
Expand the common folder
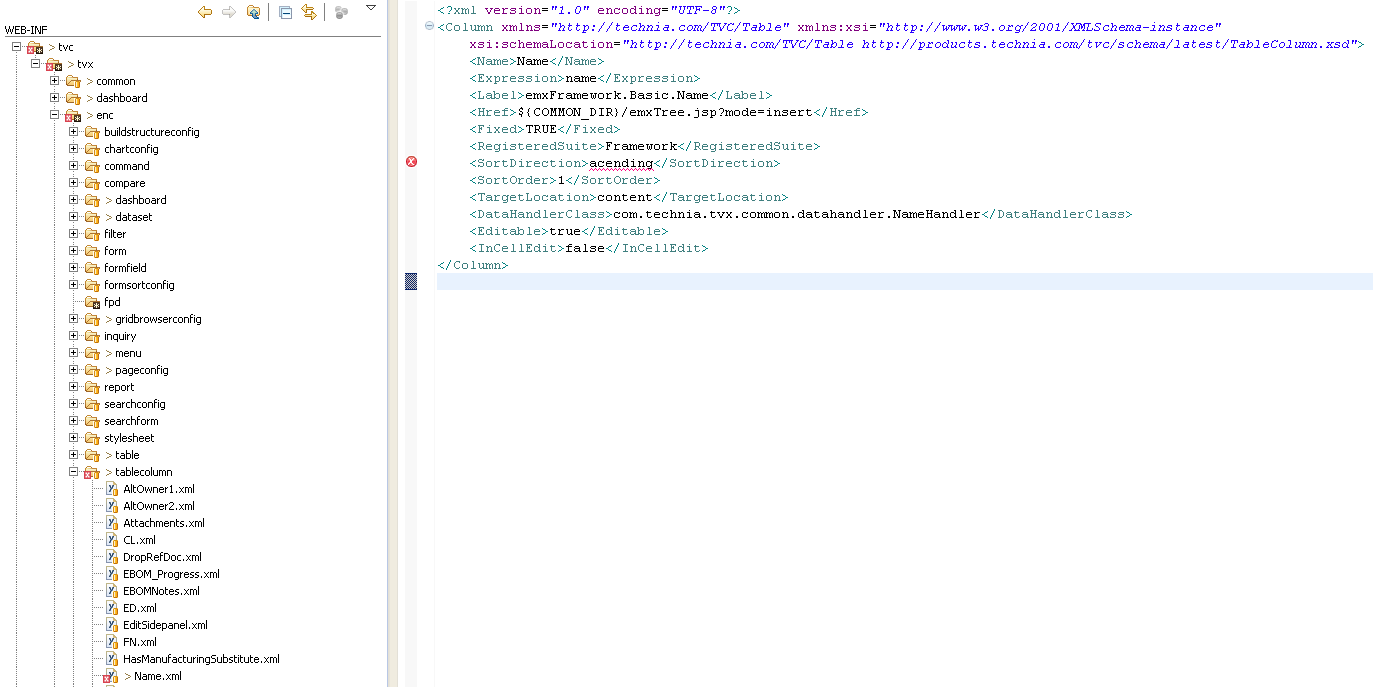(55, 81)
